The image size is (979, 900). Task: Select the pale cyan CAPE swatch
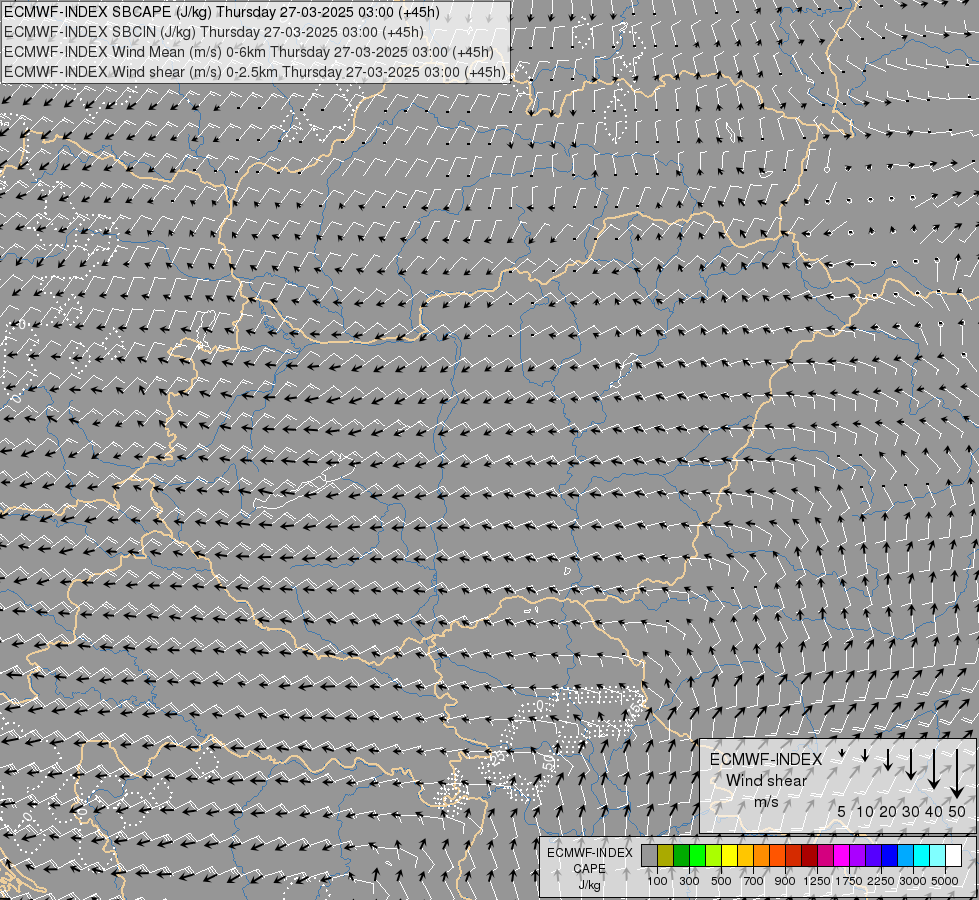tap(937, 855)
